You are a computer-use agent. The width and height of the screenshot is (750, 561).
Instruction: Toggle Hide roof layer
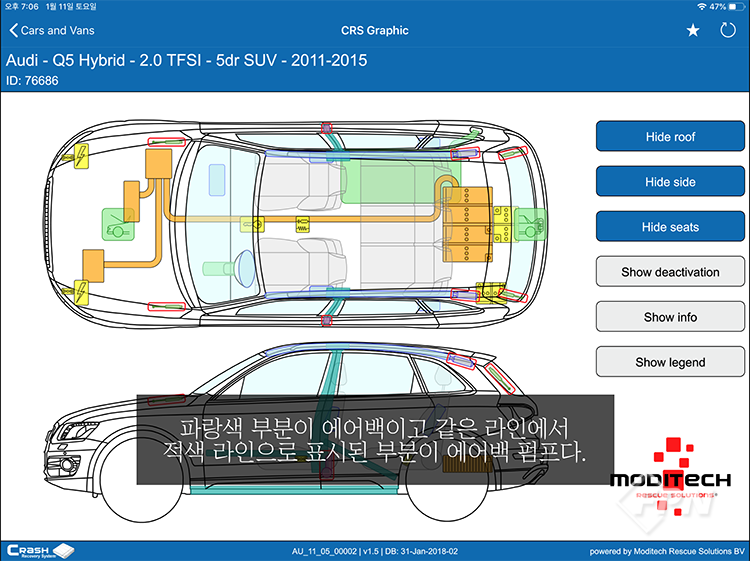click(670, 137)
